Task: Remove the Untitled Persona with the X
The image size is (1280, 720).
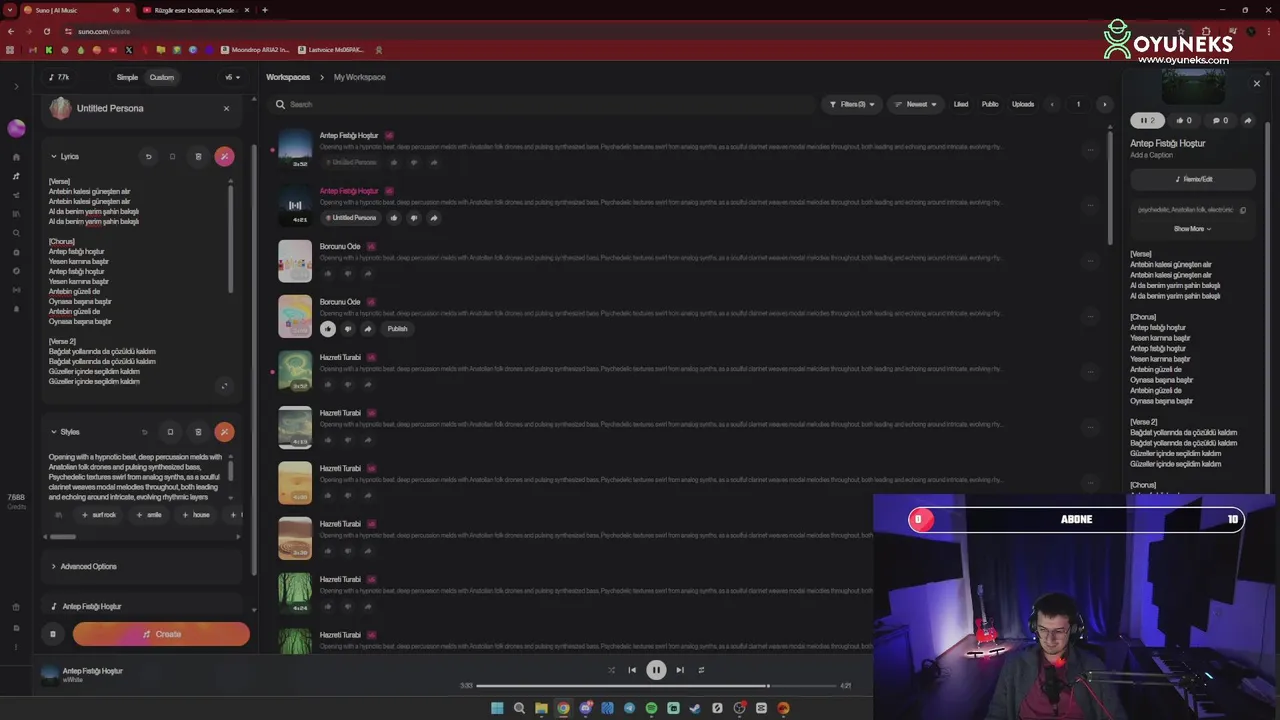Action: [x=226, y=108]
